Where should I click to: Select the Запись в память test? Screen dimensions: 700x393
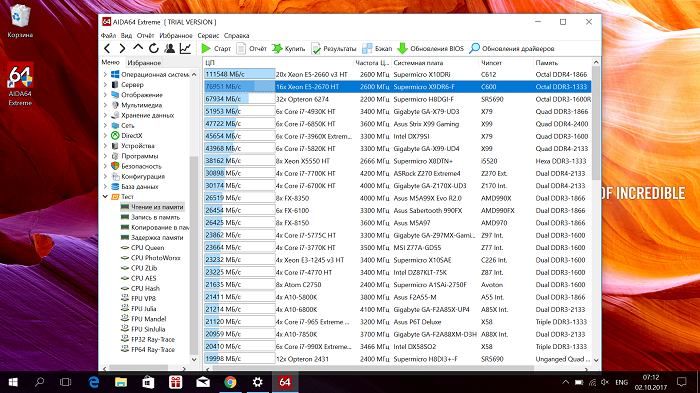pyautogui.click(x=155, y=217)
